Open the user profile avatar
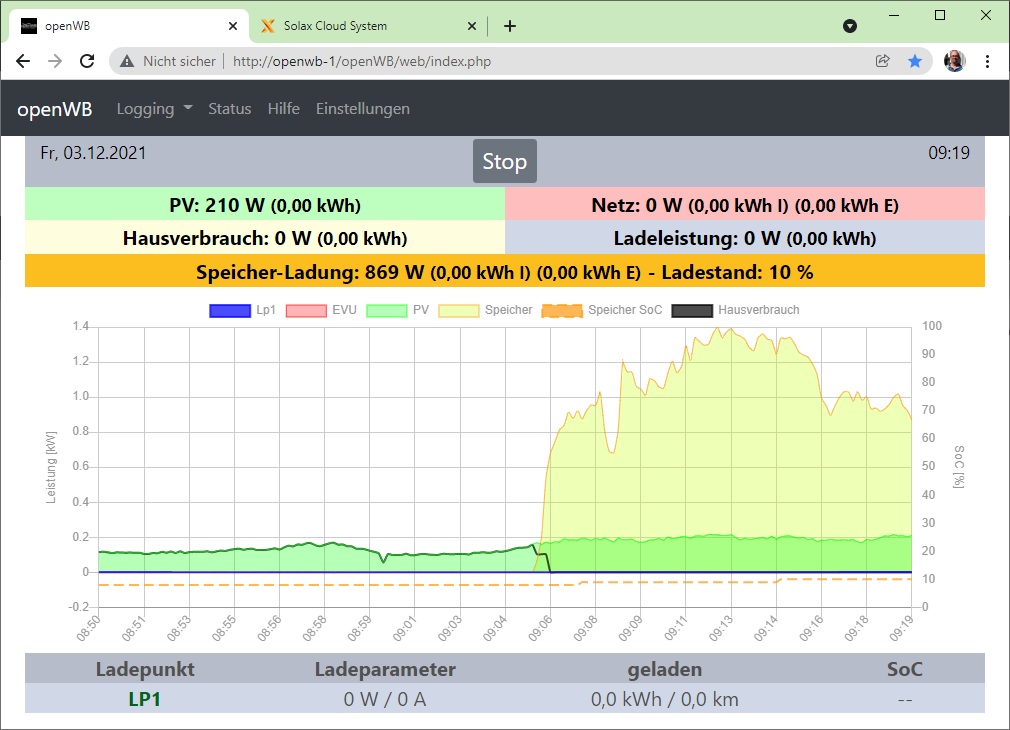This screenshot has width=1010, height=730. pyautogui.click(x=954, y=61)
